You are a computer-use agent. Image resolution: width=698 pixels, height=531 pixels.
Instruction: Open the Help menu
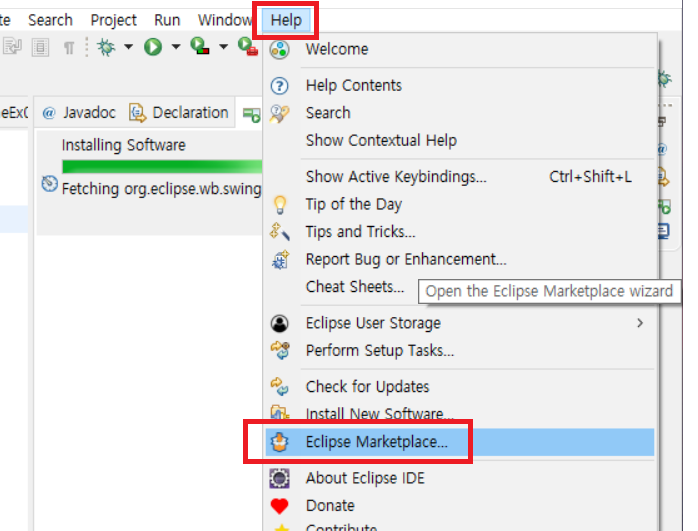coord(286,20)
